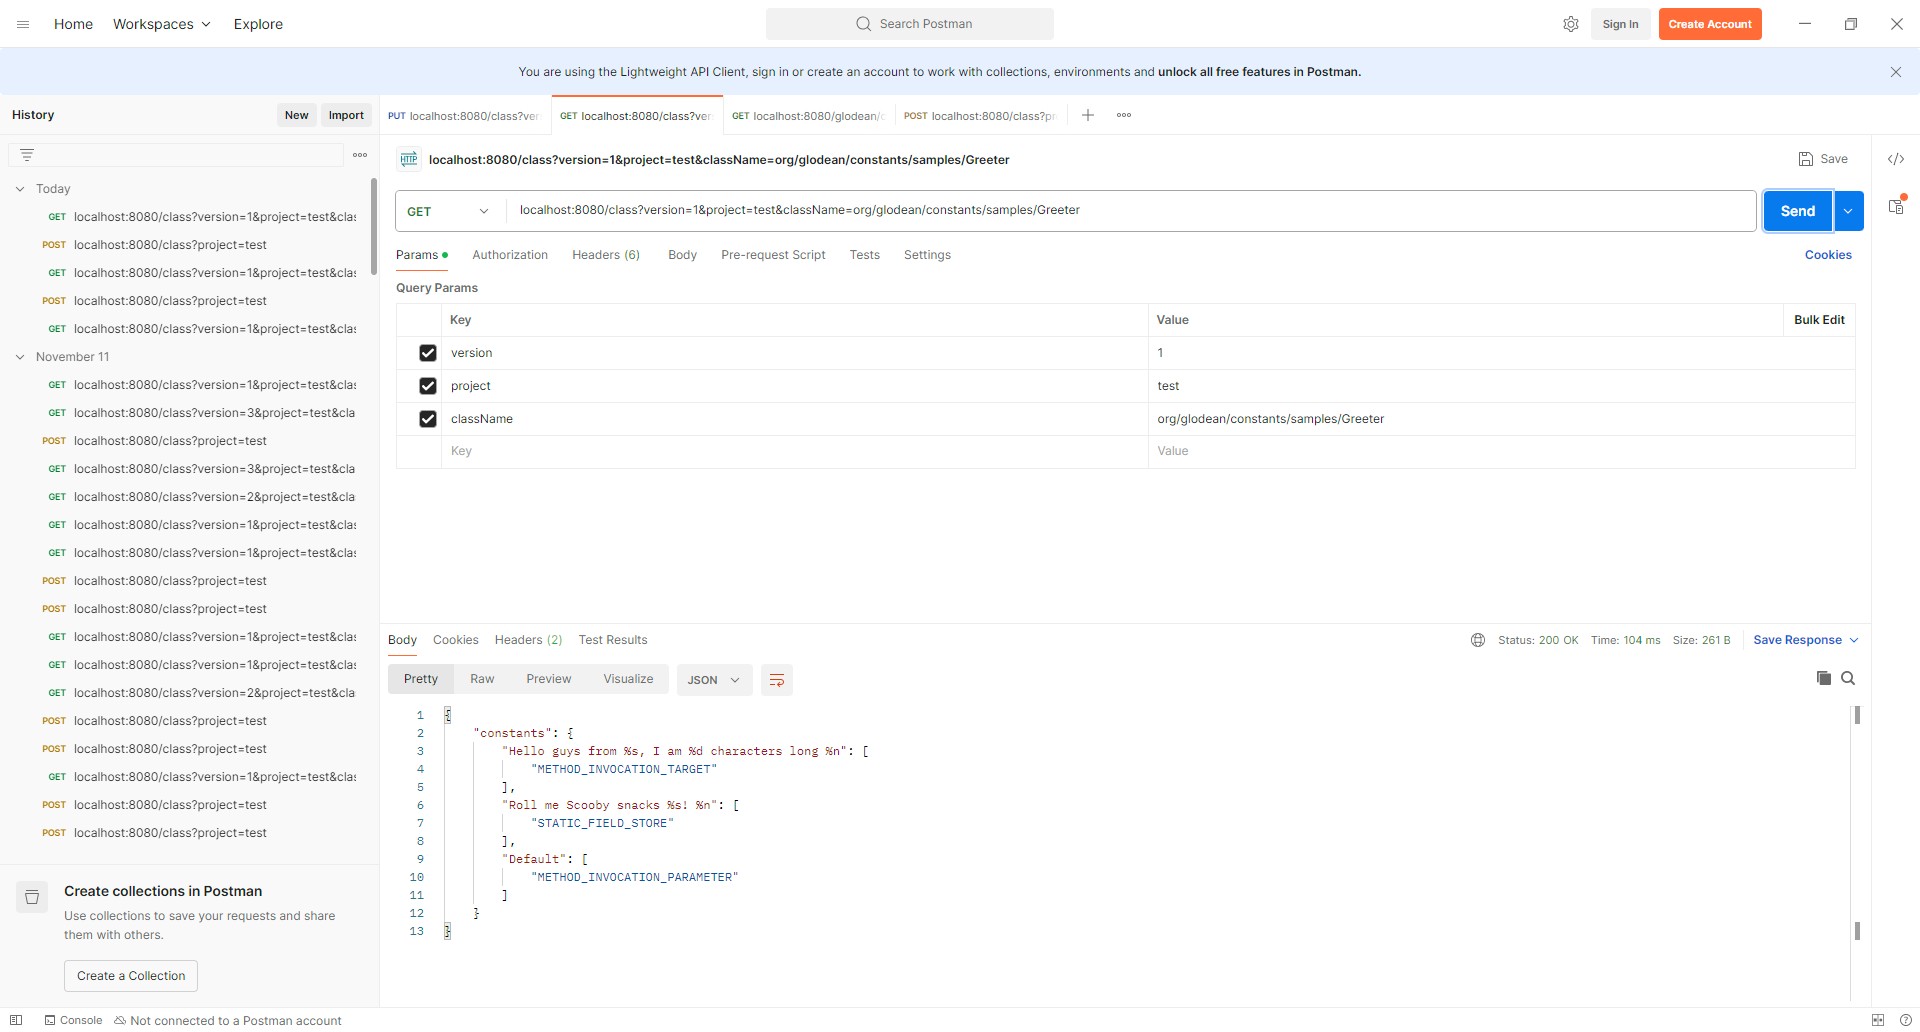1920x1032 pixels.
Task: Switch to the Authorization tab
Action: click(510, 255)
